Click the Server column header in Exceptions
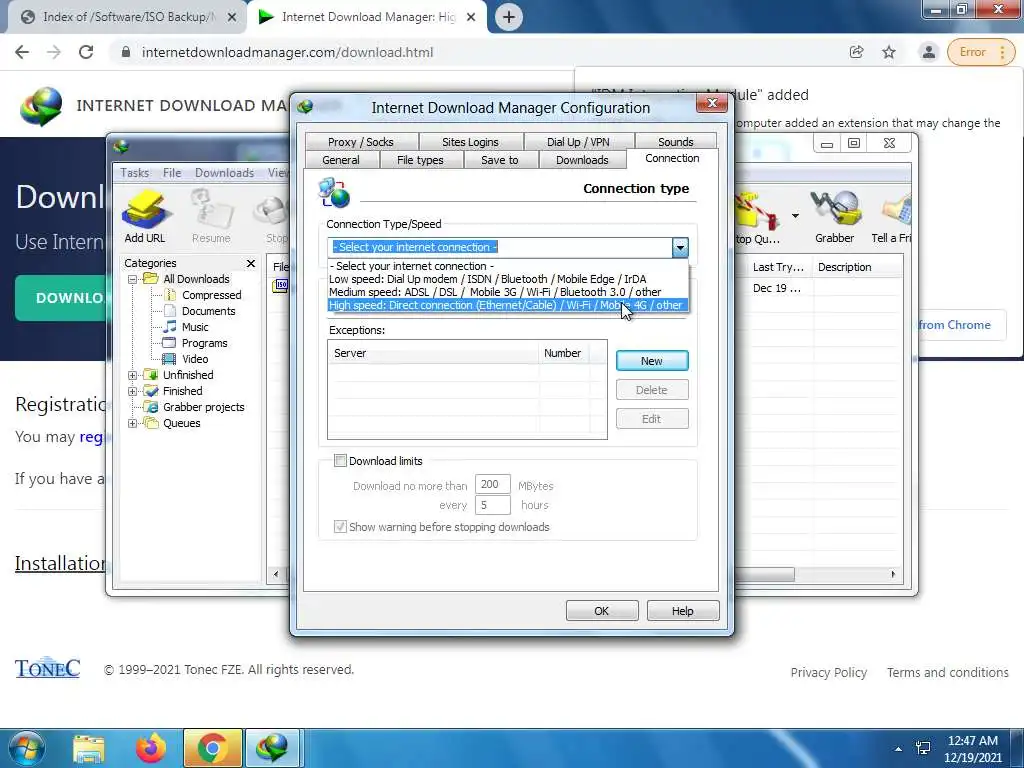This screenshot has height=768, width=1024. tap(433, 353)
